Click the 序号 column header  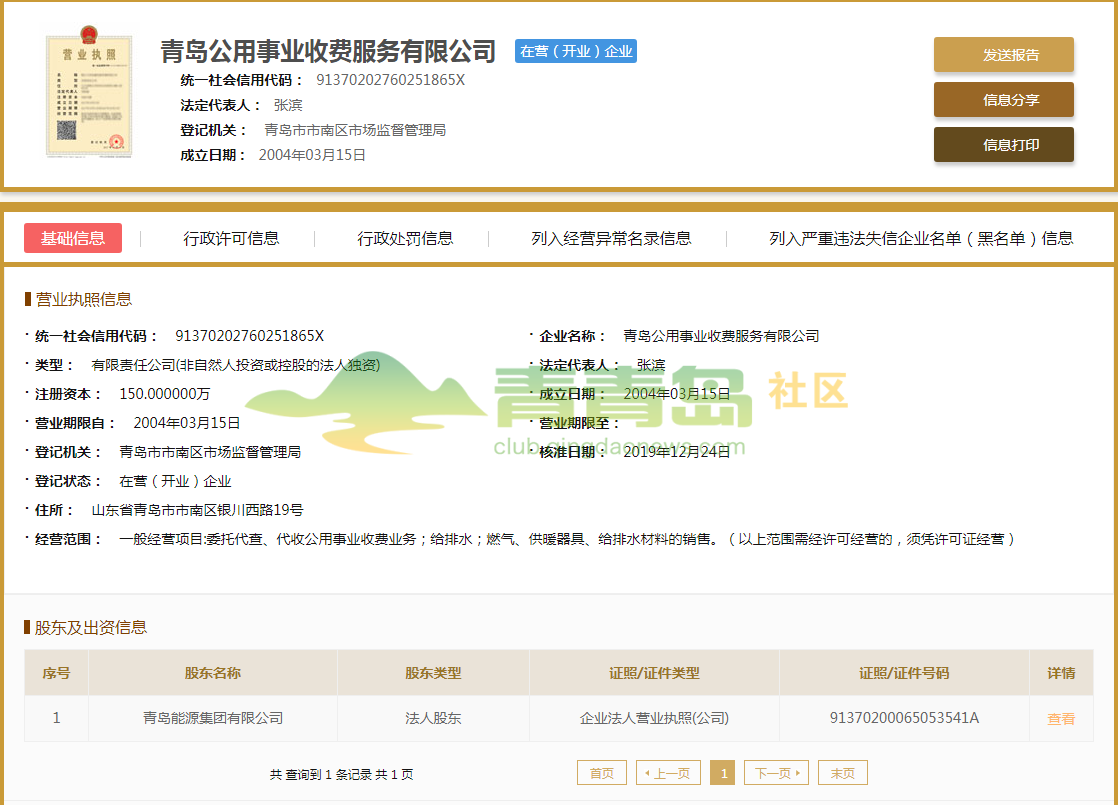56,673
